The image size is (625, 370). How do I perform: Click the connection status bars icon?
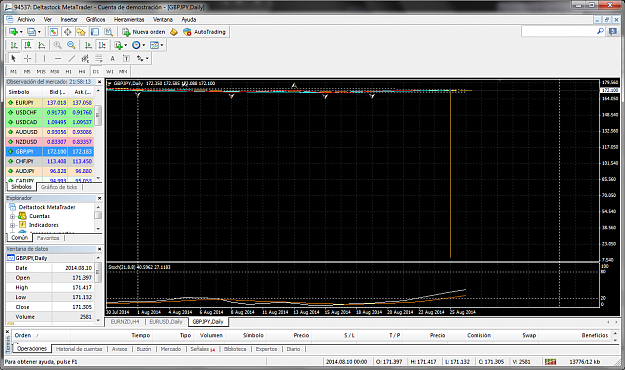550,362
